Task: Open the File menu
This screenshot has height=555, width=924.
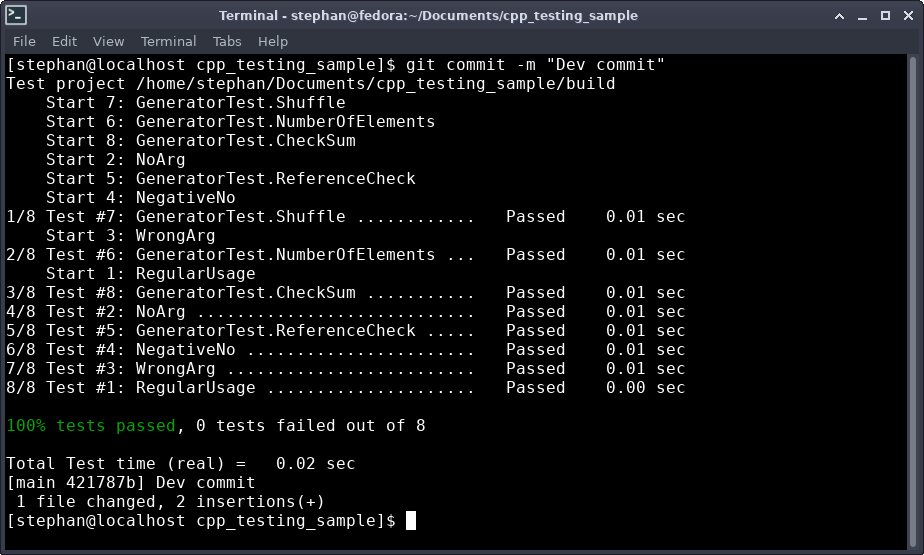Action: pos(24,41)
